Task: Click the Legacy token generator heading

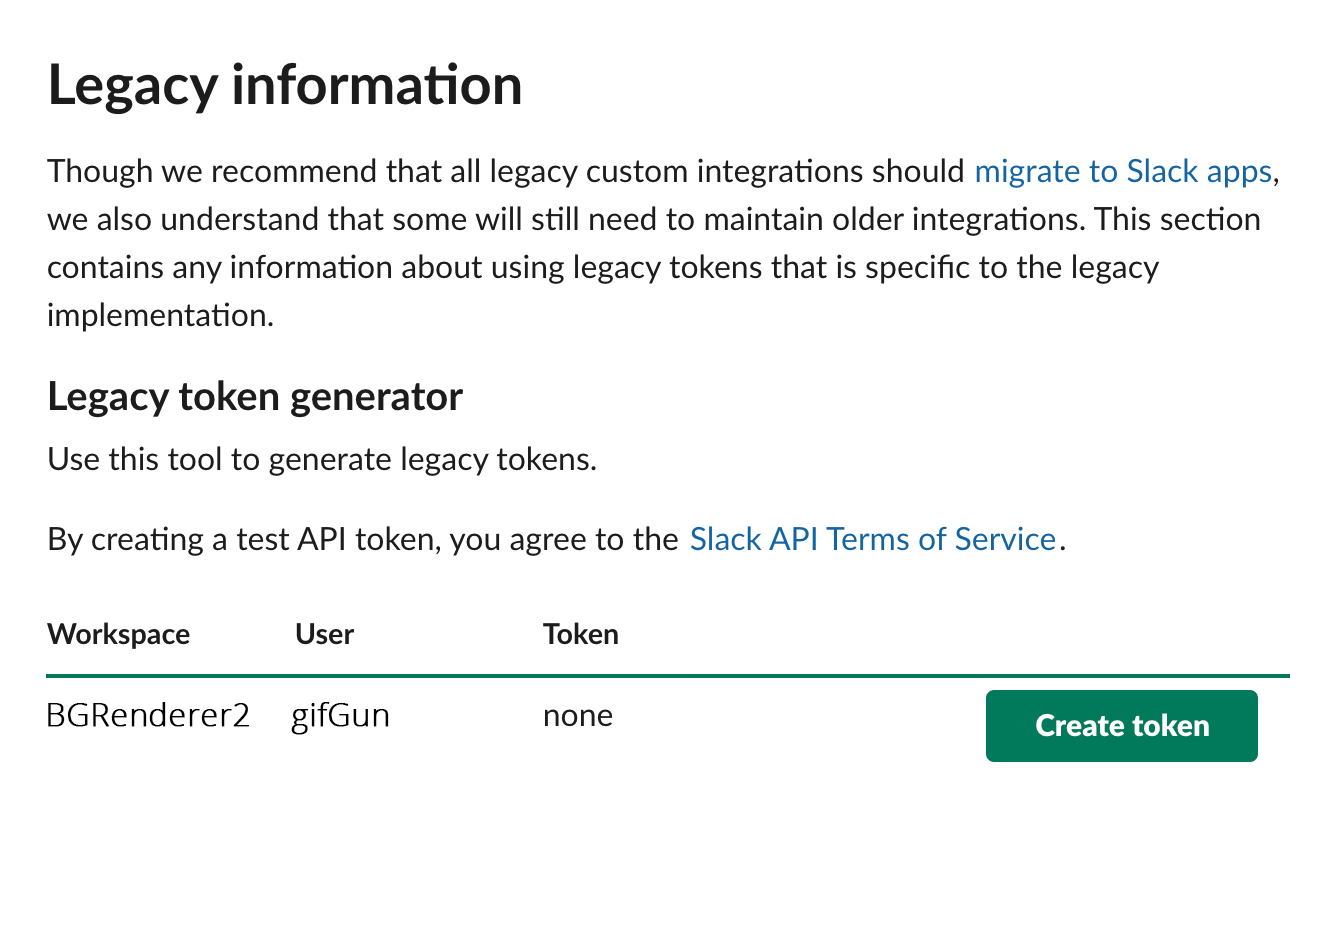Action: click(255, 397)
